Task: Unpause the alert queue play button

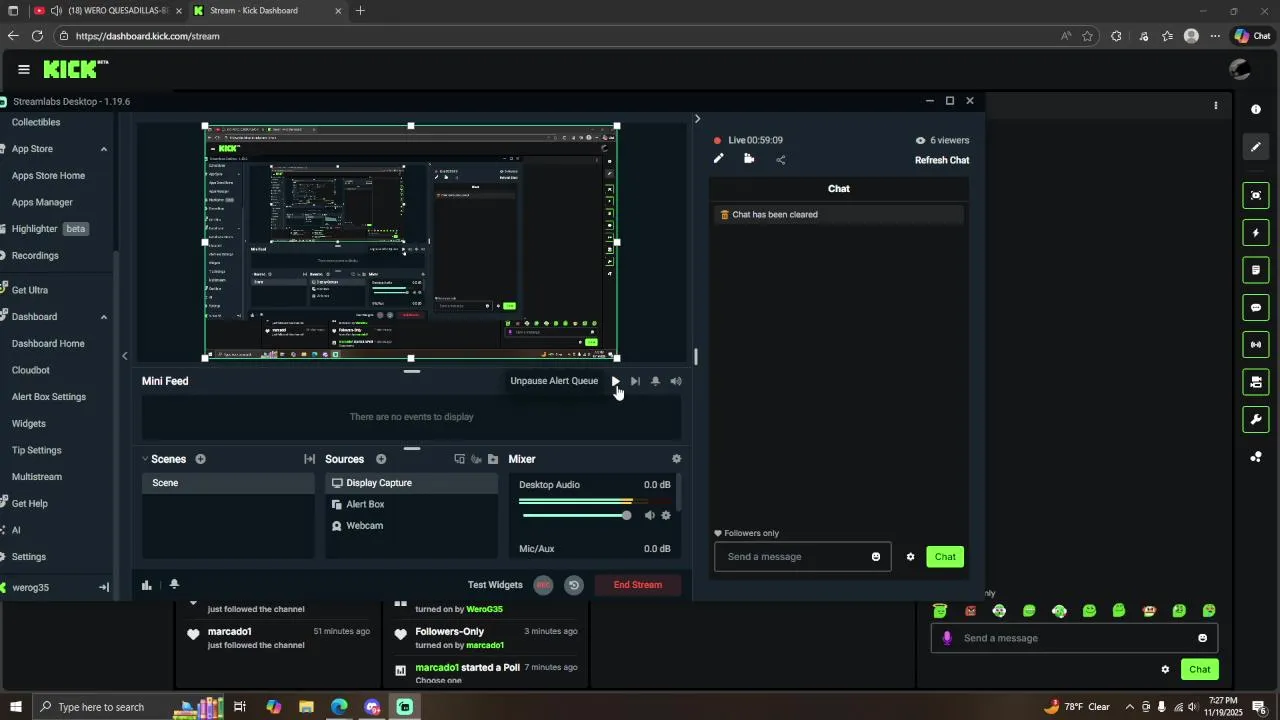Action: (x=615, y=381)
